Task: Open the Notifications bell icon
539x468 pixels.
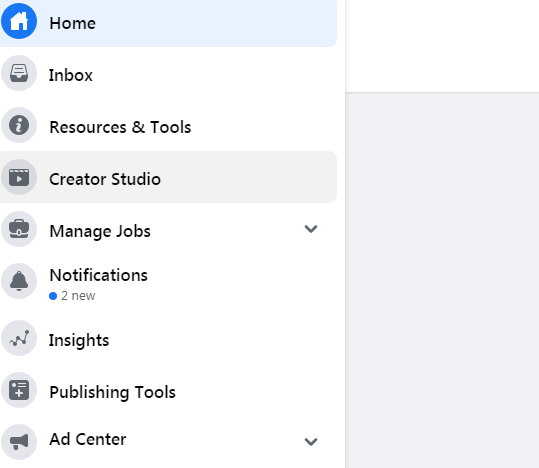Action: (19, 281)
